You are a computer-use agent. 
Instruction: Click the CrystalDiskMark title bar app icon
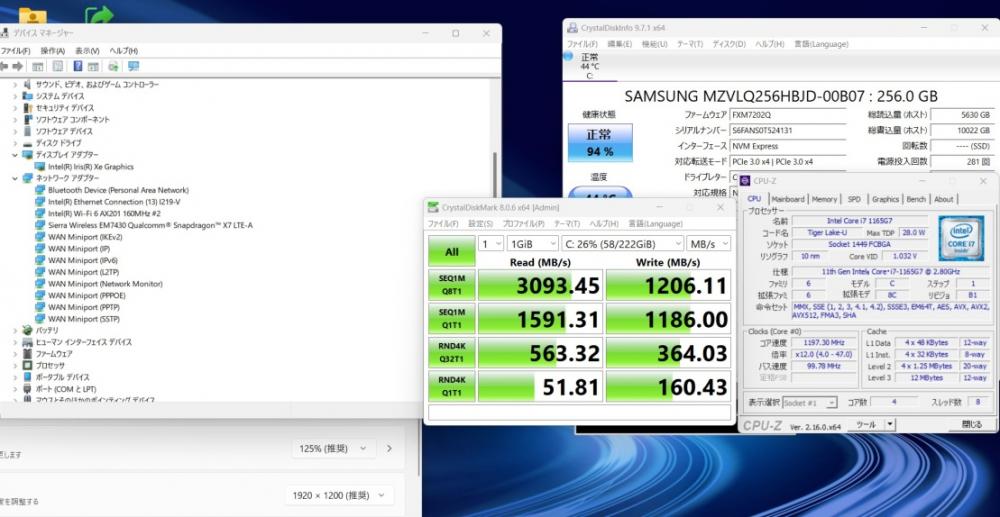(x=433, y=207)
